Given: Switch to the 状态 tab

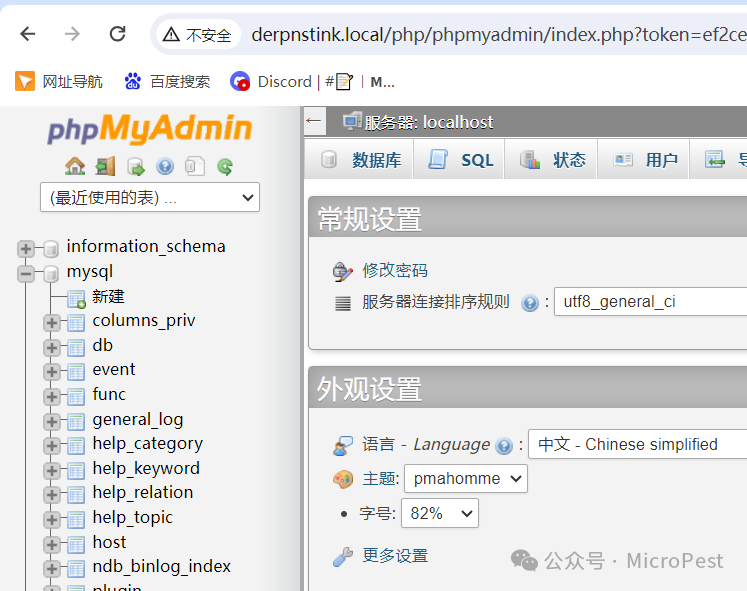Looking at the screenshot, I should tap(552, 160).
